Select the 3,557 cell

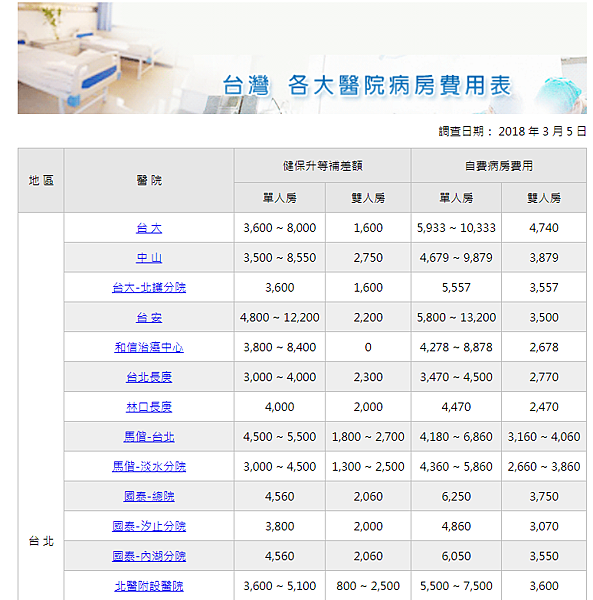(x=544, y=288)
